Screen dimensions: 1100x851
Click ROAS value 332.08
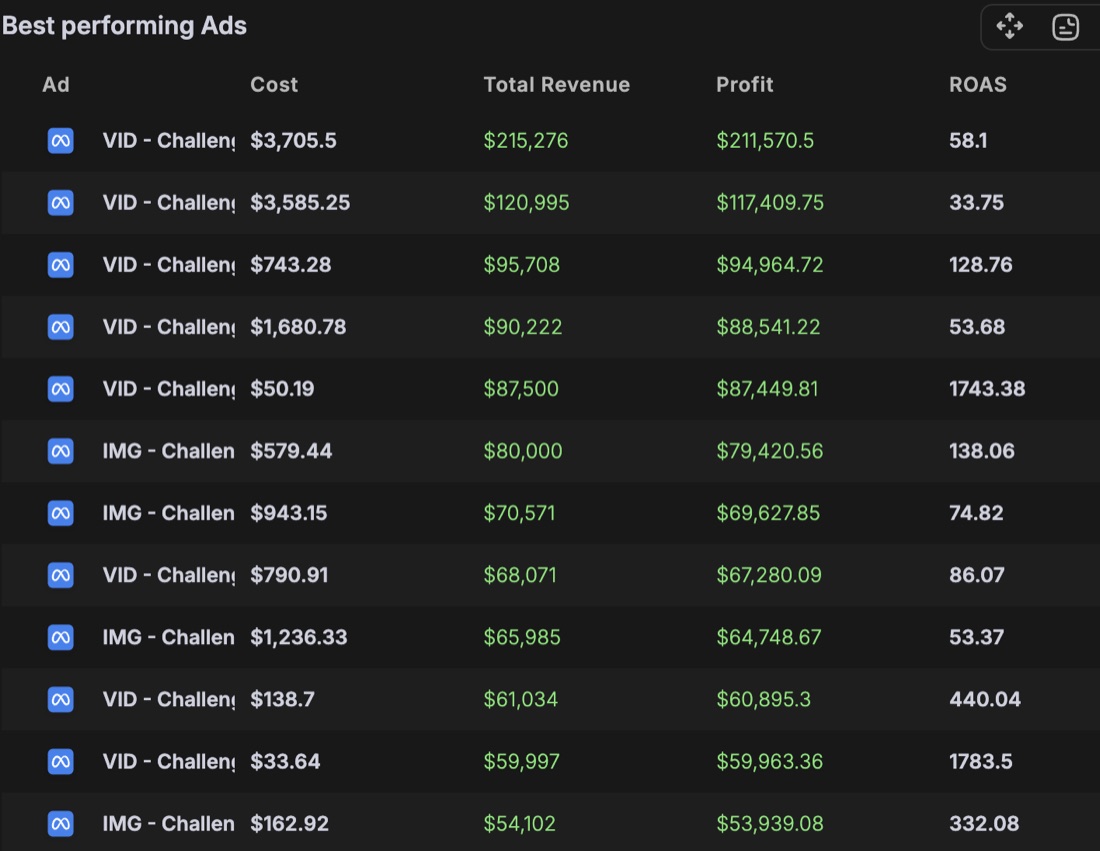coord(984,824)
